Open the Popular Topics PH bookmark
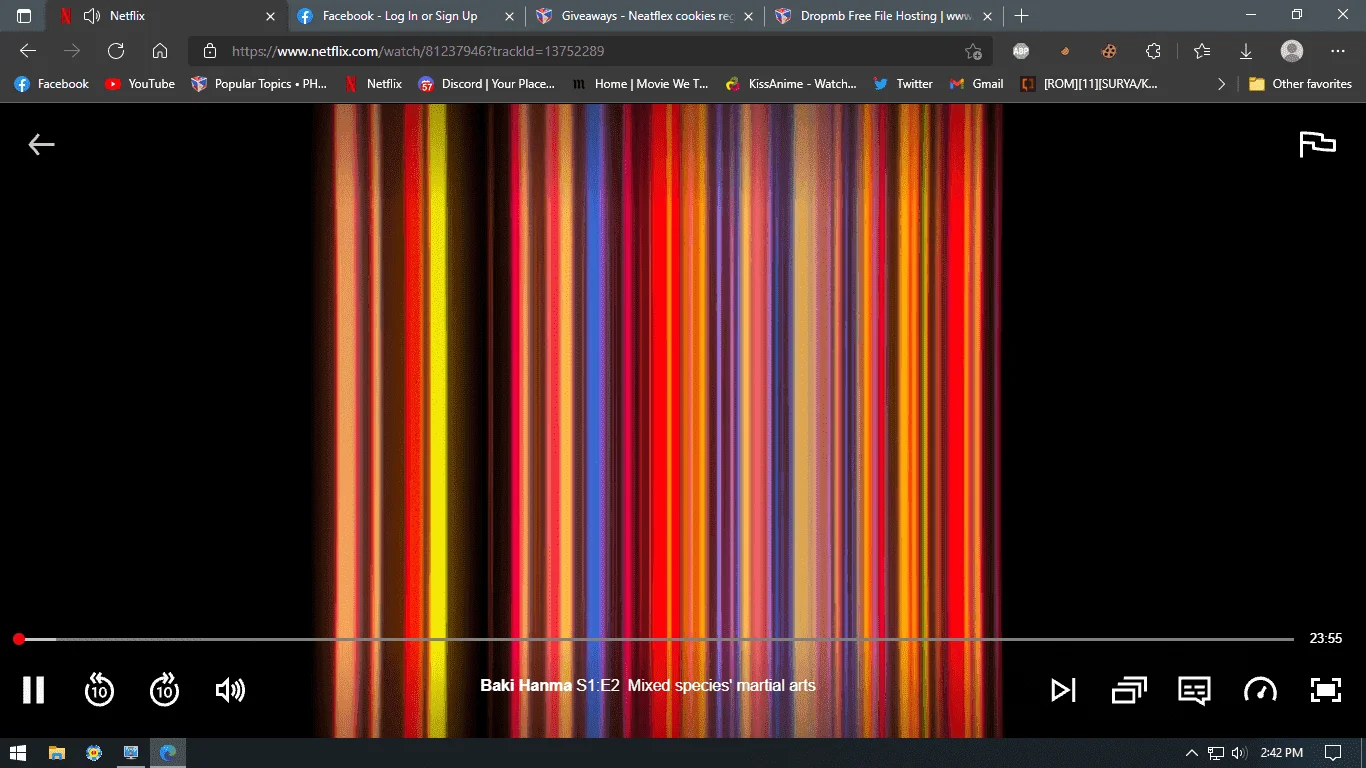Screen dimensions: 1366x768 coord(260,84)
